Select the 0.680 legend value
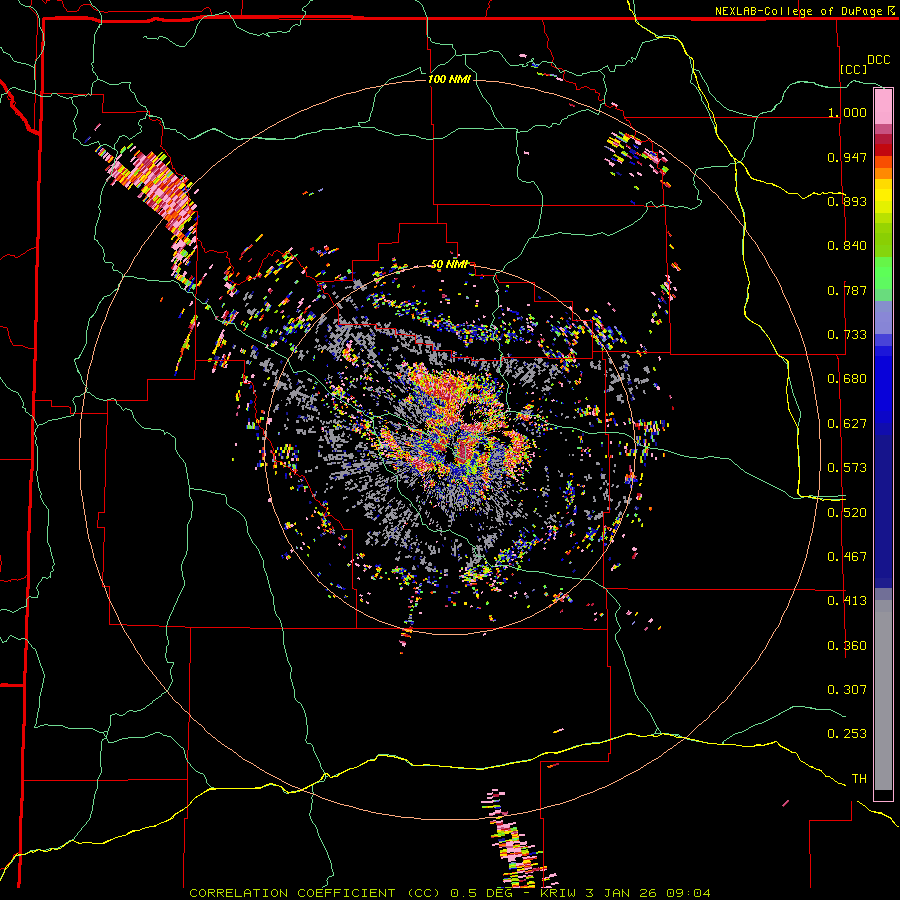The height and width of the screenshot is (900, 900). (x=847, y=379)
